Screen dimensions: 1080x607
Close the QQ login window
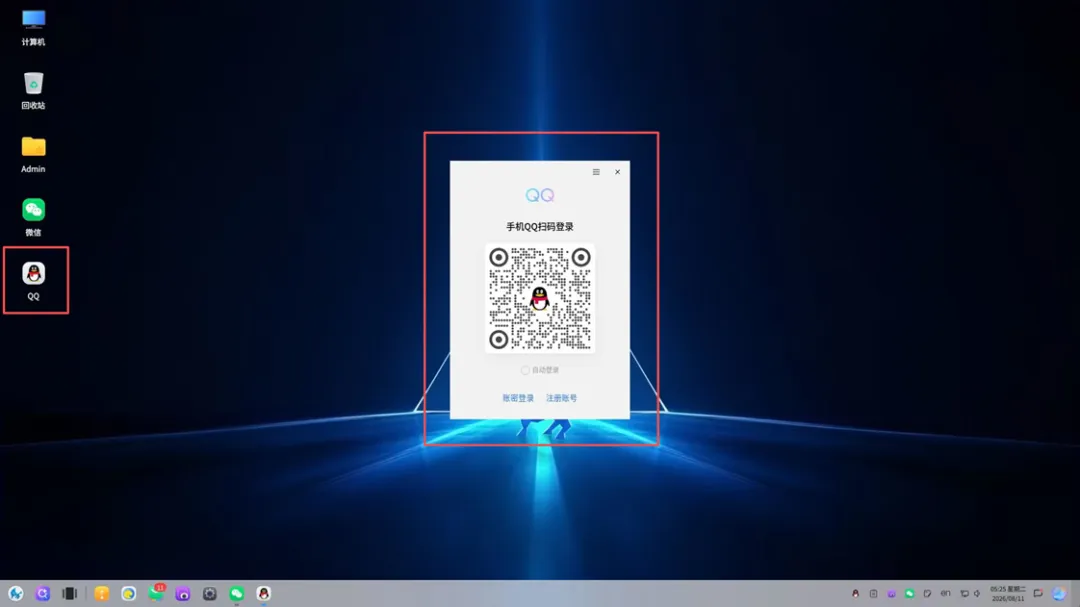(x=617, y=172)
